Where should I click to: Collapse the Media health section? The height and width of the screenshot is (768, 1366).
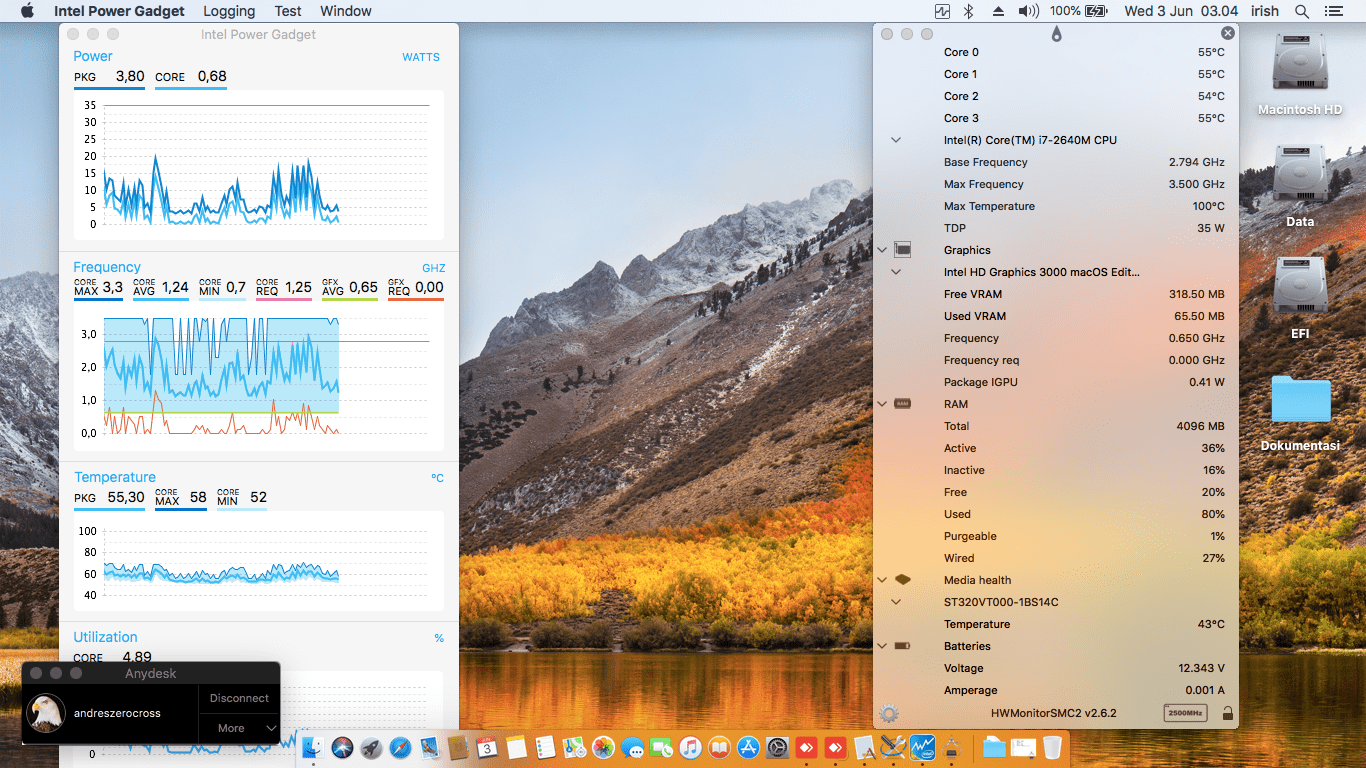882,580
